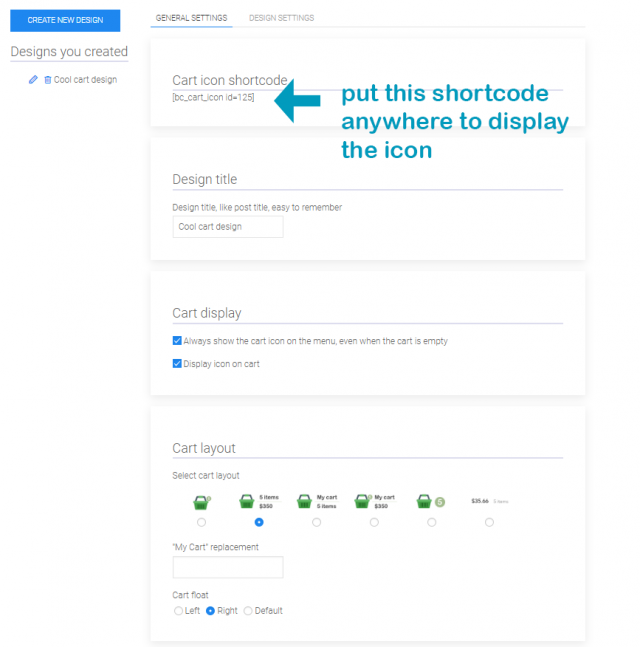Image resolution: width=640 pixels, height=647 pixels.
Task: Click the plain basket layout icon
Action: click(x=201, y=502)
